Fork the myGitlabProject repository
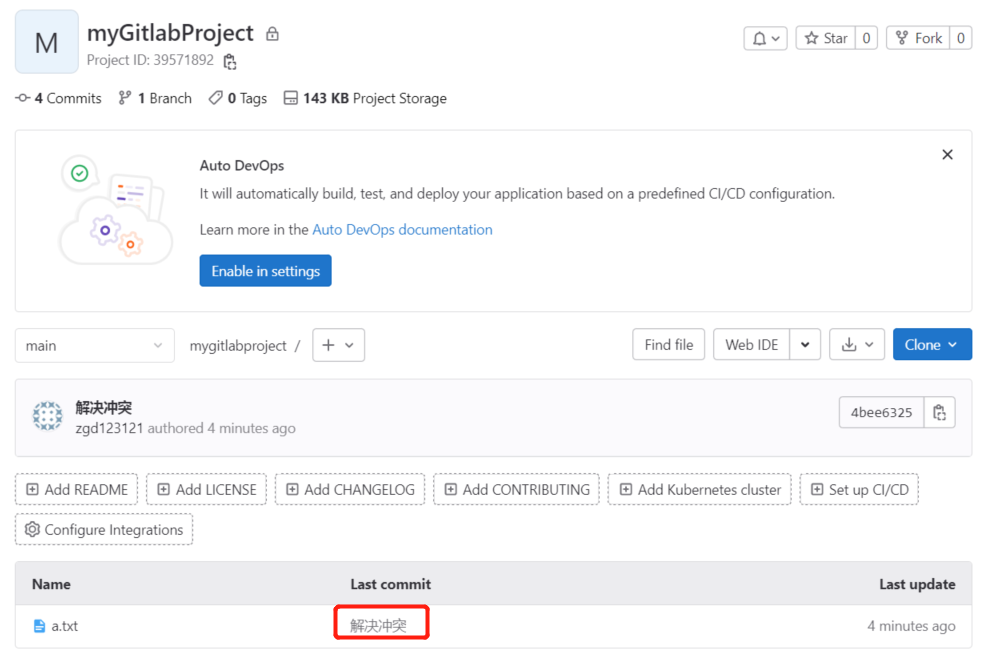The image size is (993, 662). click(920, 39)
